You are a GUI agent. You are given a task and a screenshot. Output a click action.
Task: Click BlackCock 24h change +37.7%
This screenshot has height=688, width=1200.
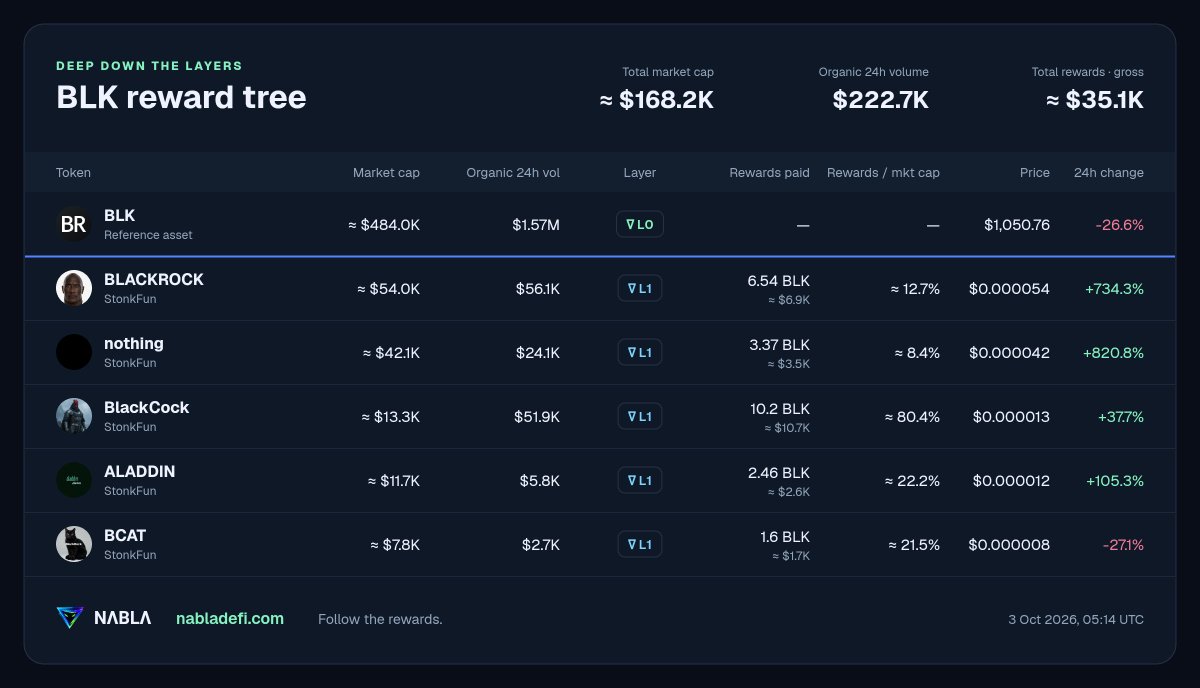tap(1120, 417)
